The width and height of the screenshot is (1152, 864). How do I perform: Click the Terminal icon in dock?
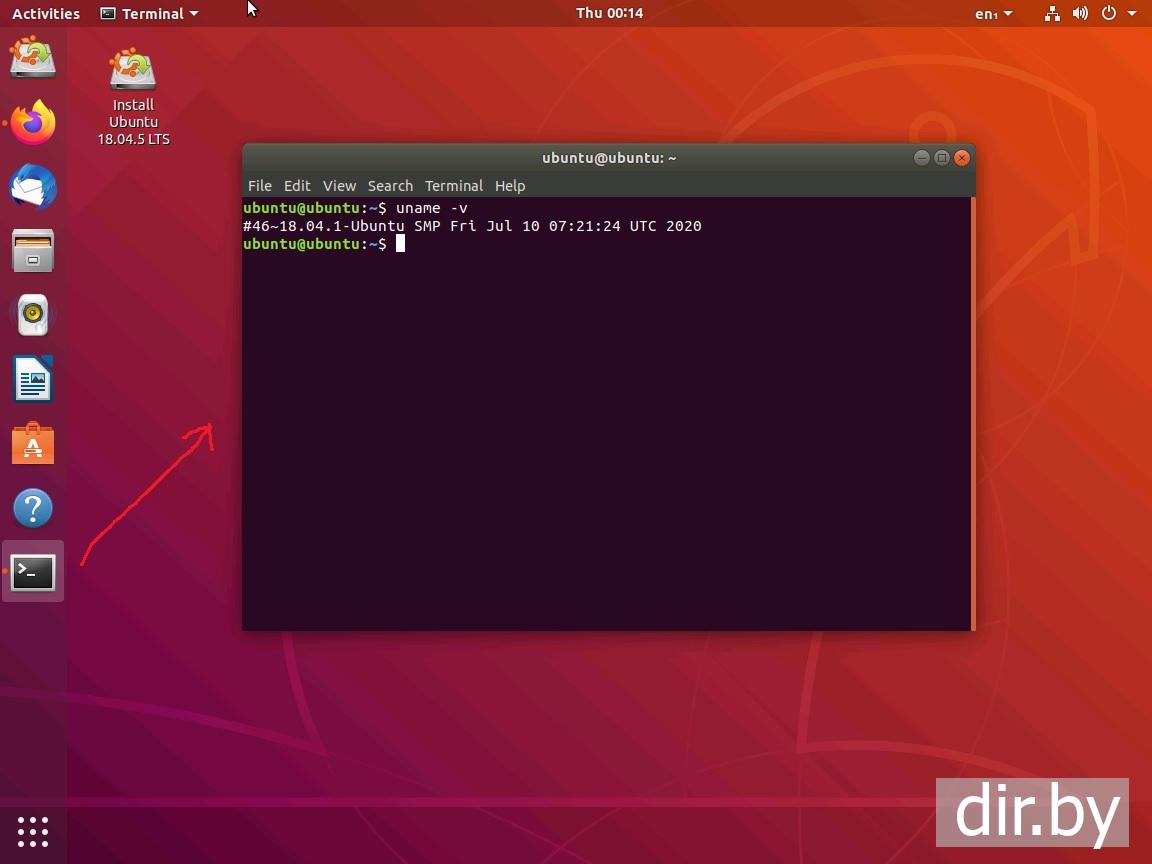tap(33, 572)
